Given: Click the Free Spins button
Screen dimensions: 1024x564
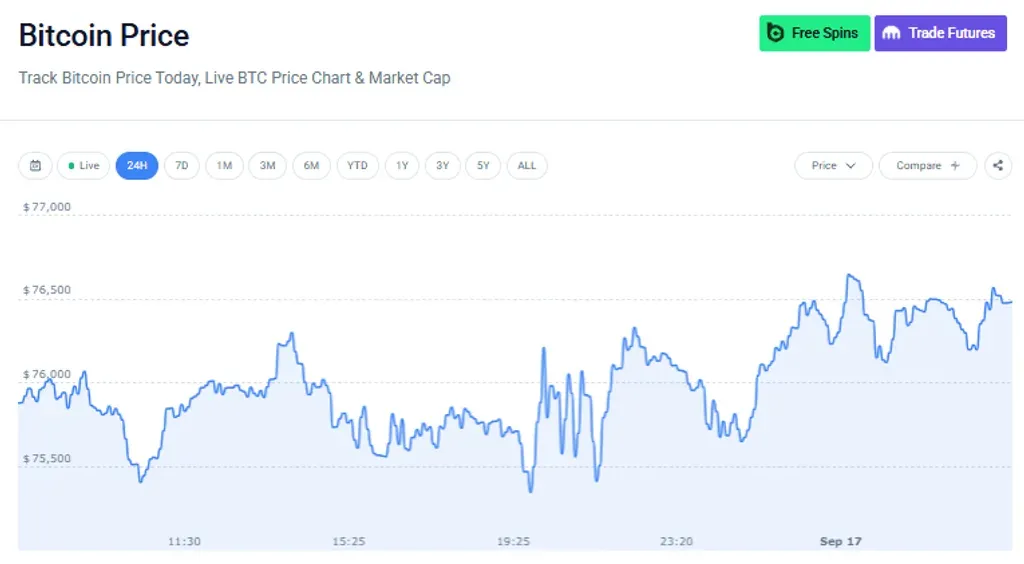Looking at the screenshot, I should (x=814, y=33).
